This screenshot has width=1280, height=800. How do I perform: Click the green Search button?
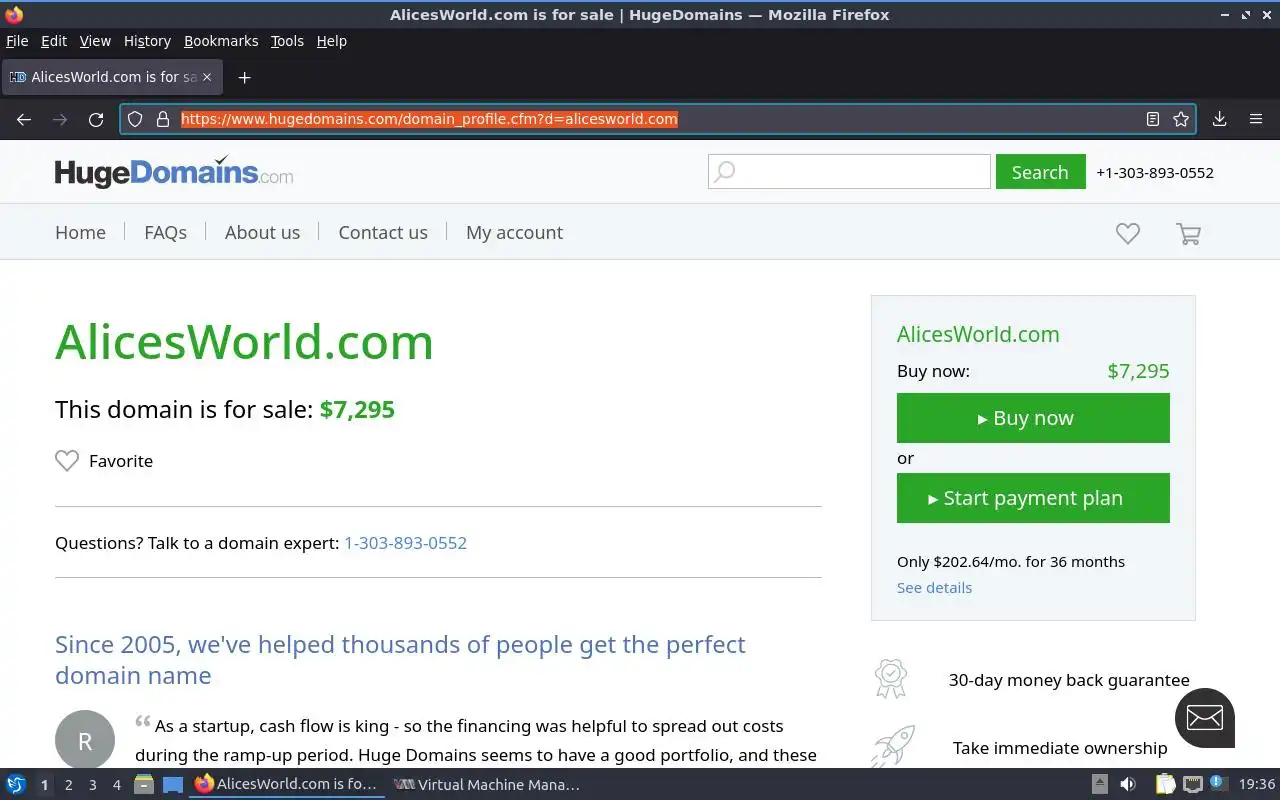(x=1040, y=172)
